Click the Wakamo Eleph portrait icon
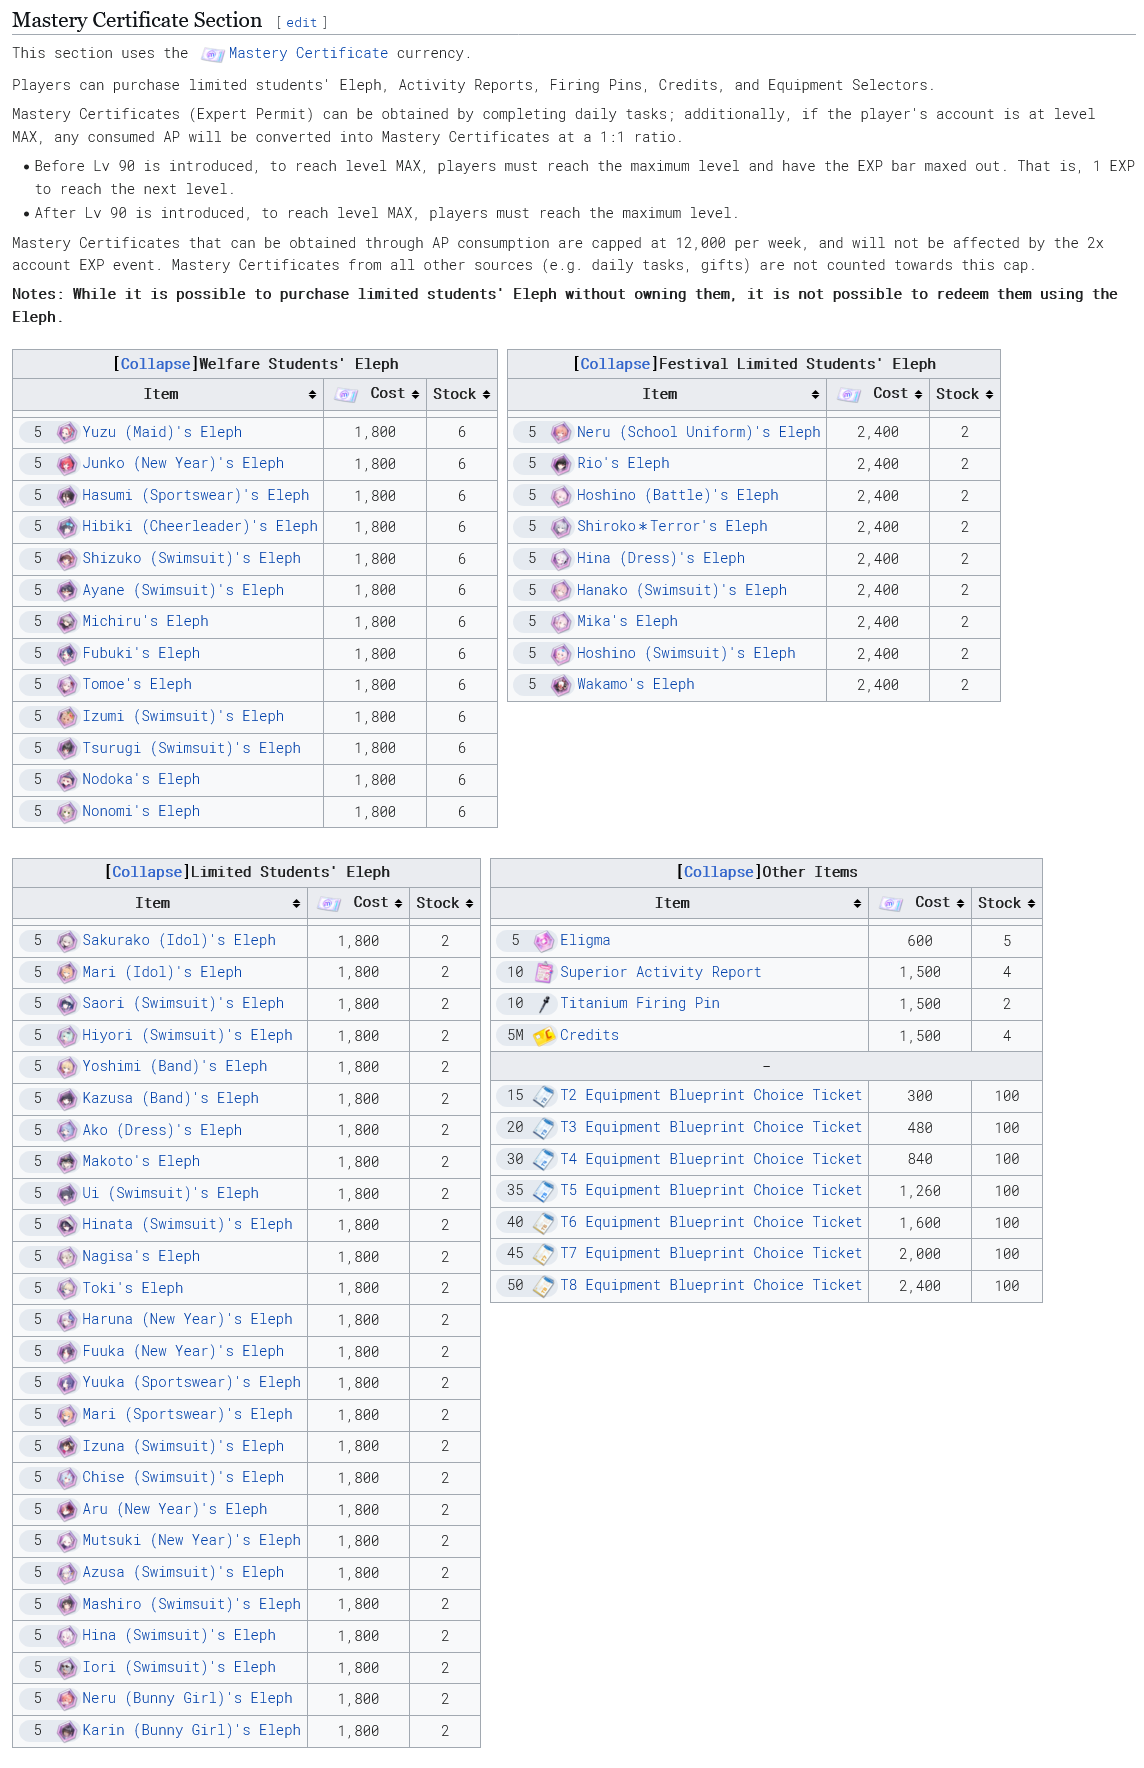 coord(561,685)
